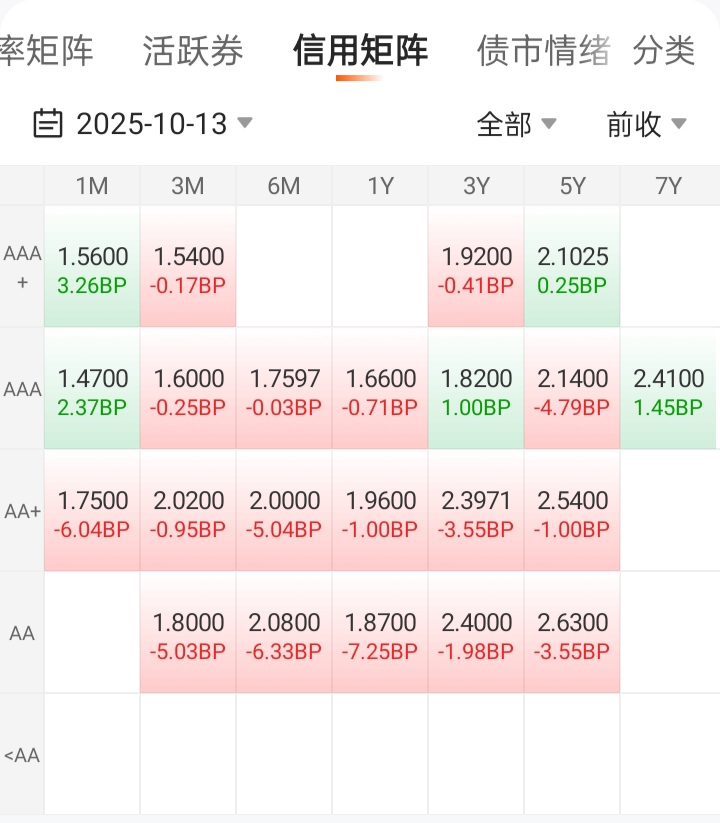Tap the AAA 6M cell 1.7597

[284, 390]
